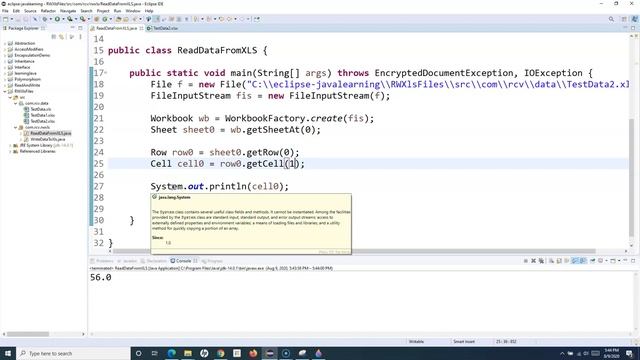Open the Display Selected Console dropdown

click(x=607, y=261)
